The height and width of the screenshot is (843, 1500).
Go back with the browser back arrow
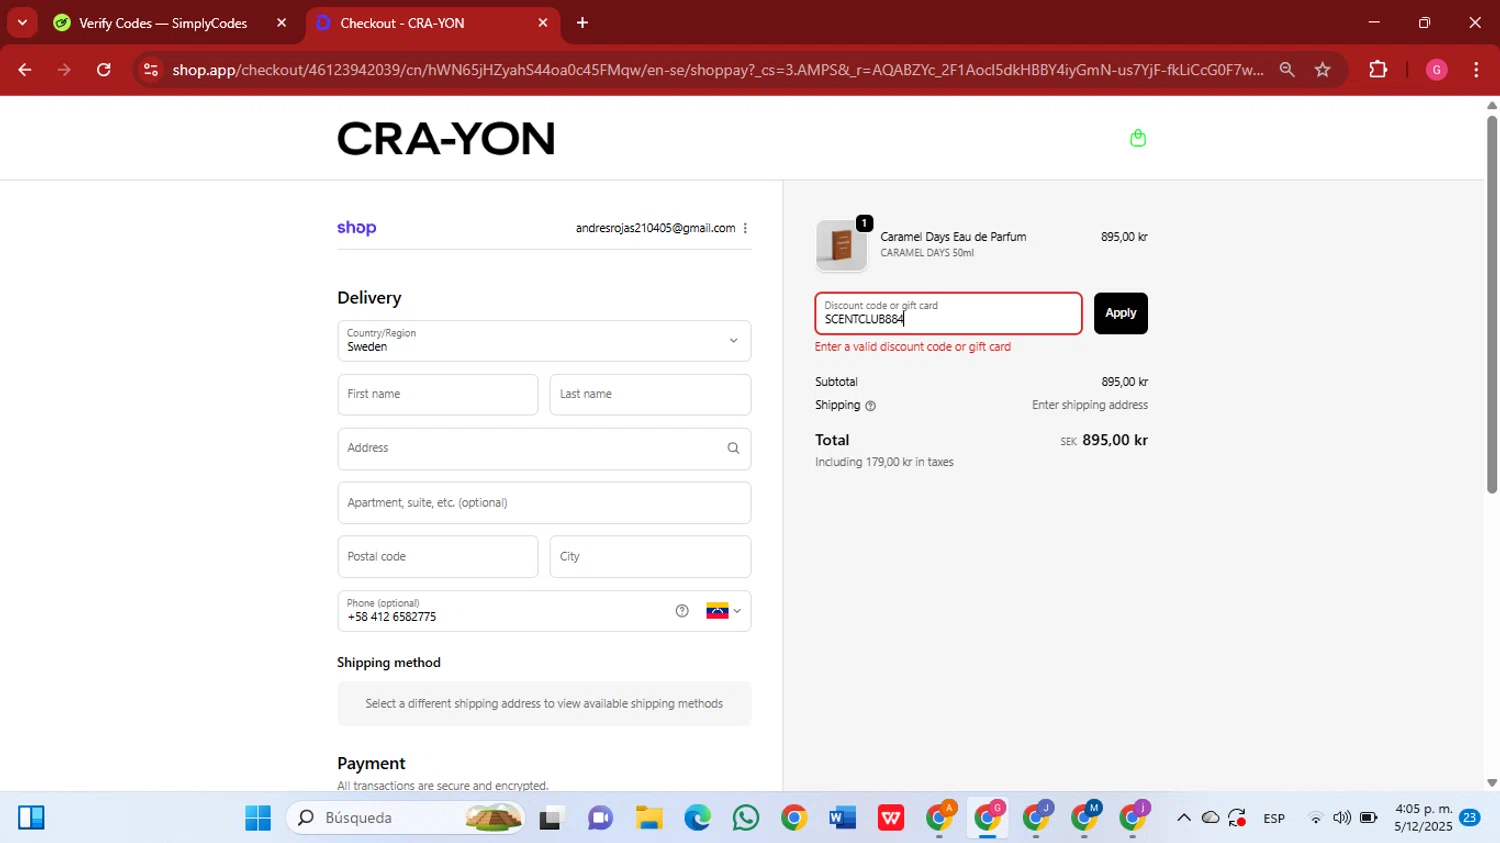click(25, 70)
